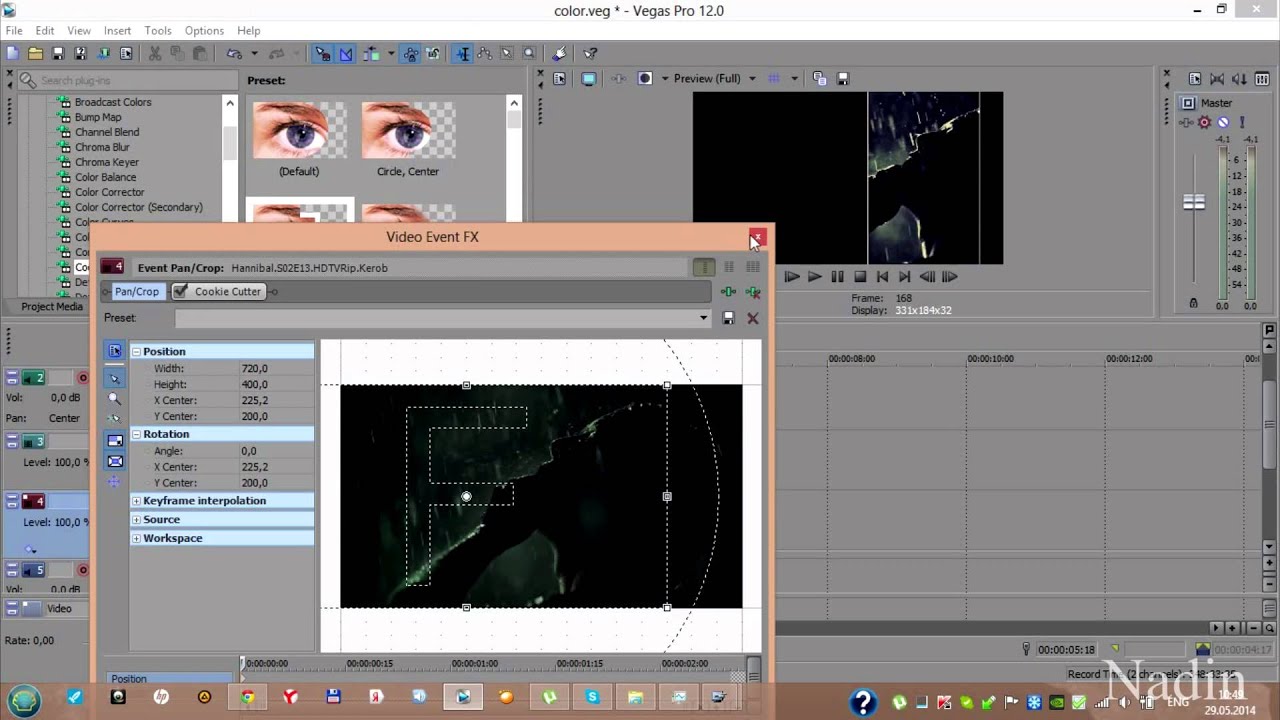Click Play From Start in preview
1280x720 pixels.
(792, 277)
